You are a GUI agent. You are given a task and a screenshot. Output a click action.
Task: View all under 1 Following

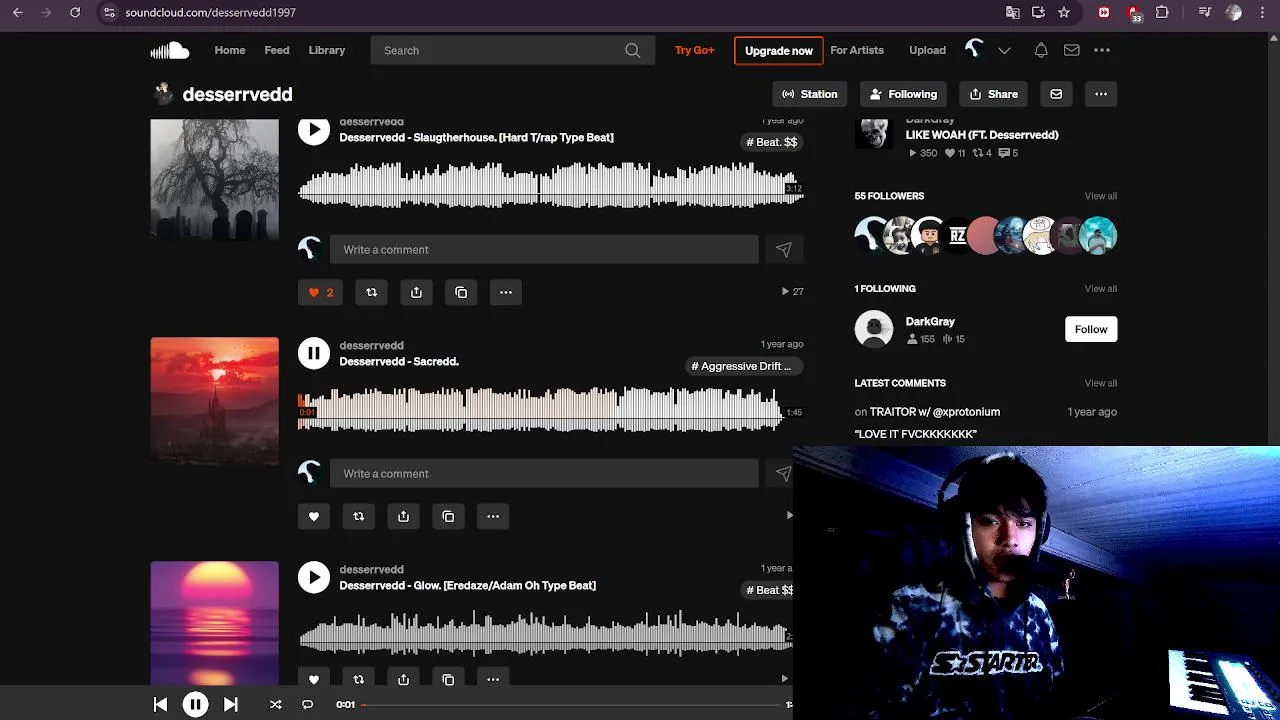click(x=1100, y=289)
